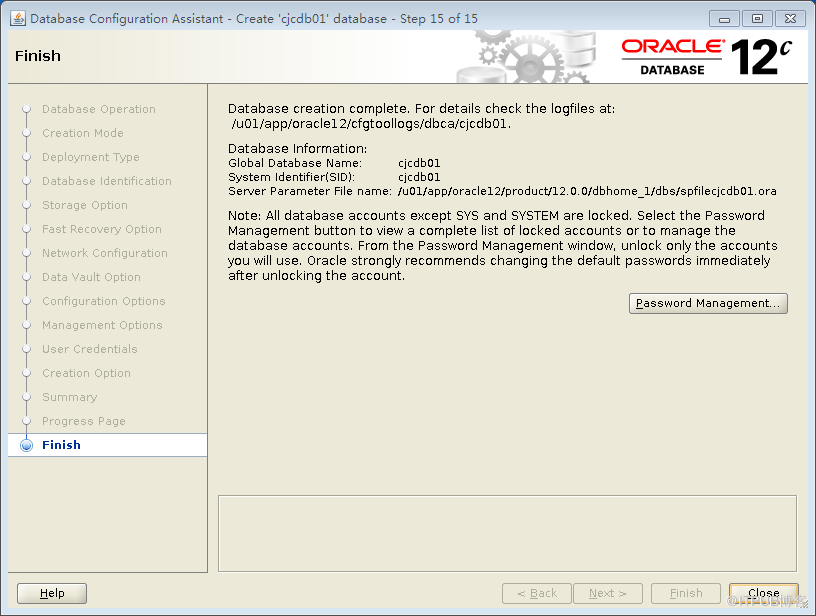This screenshot has height=616, width=816.
Task: Click the Global Database Name value cjcdb01
Action: [419, 163]
